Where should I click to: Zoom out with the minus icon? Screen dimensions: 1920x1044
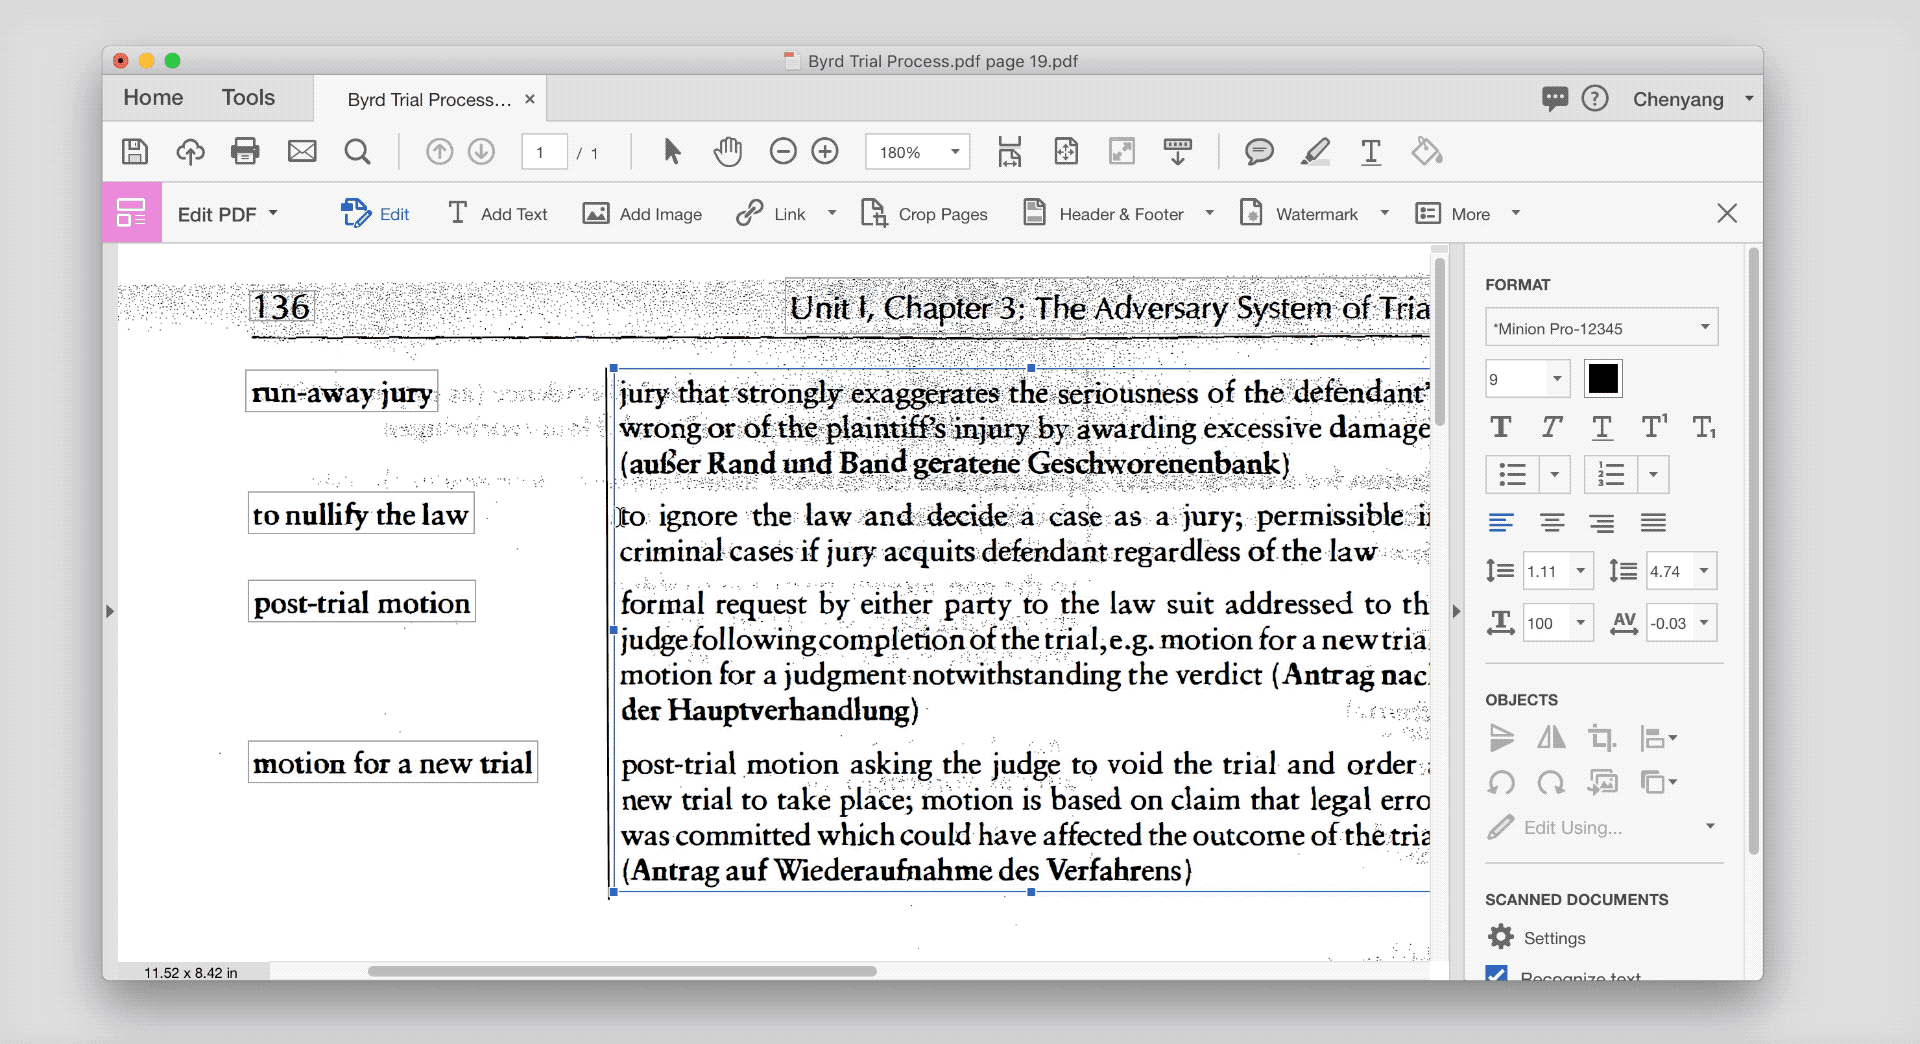pyautogui.click(x=783, y=152)
